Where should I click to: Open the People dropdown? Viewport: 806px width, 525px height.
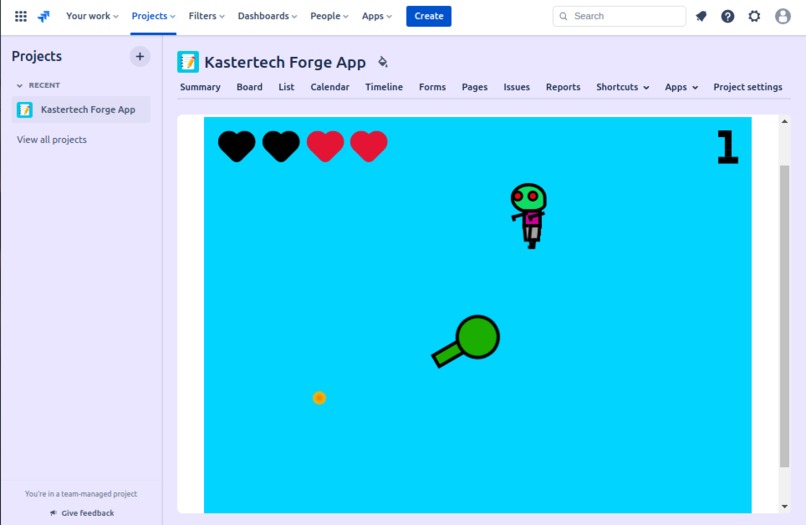click(x=329, y=16)
